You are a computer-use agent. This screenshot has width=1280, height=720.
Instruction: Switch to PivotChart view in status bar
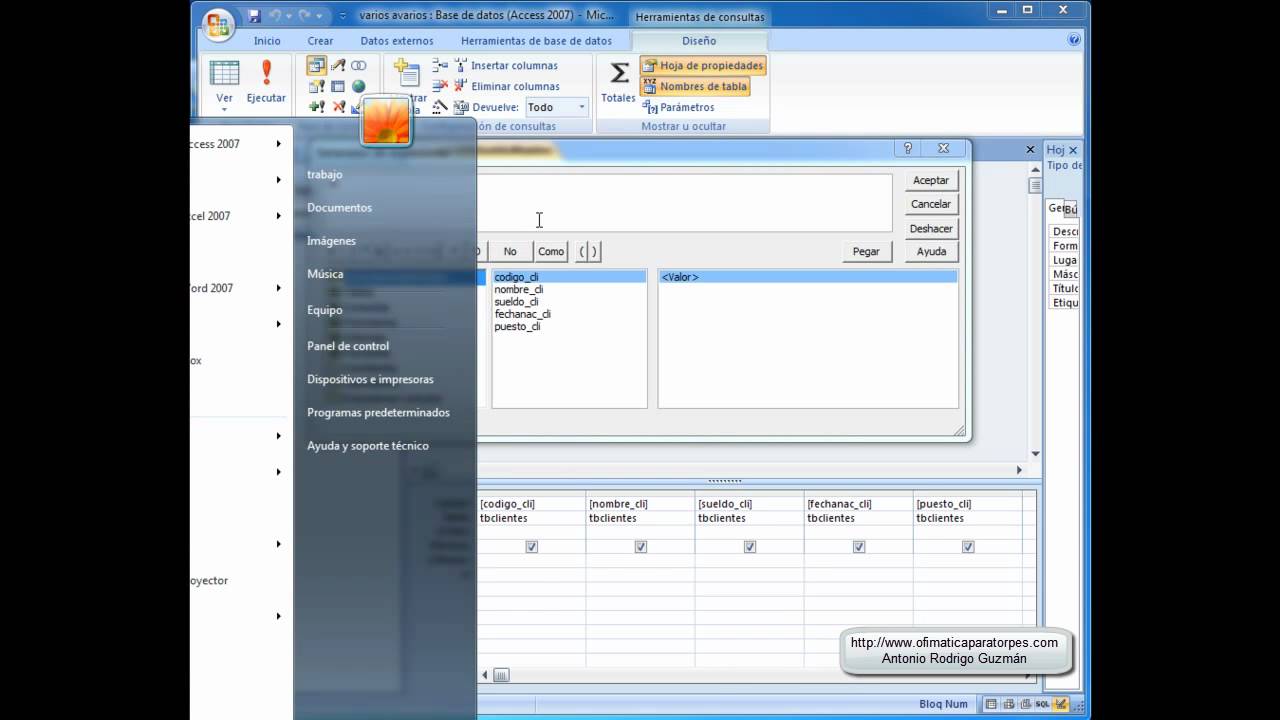pyautogui.click(x=1025, y=704)
